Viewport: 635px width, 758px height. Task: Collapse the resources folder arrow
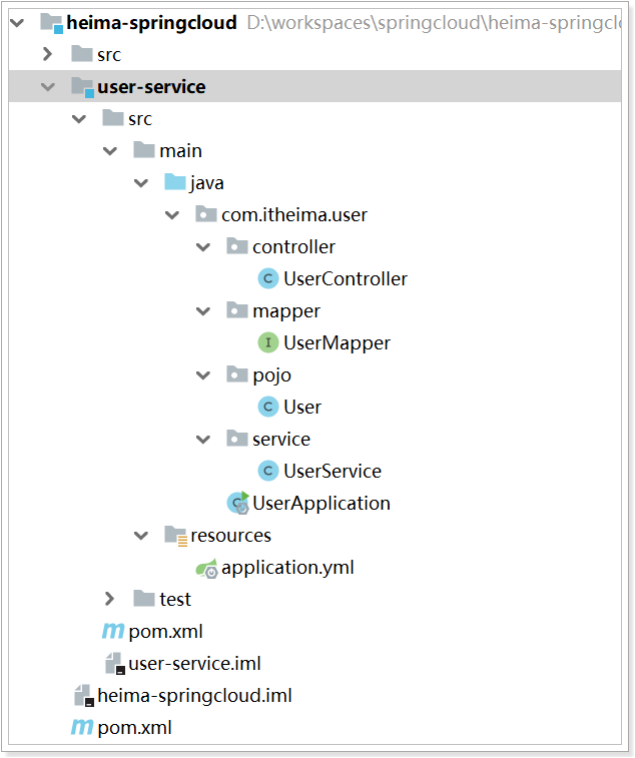click(141, 535)
